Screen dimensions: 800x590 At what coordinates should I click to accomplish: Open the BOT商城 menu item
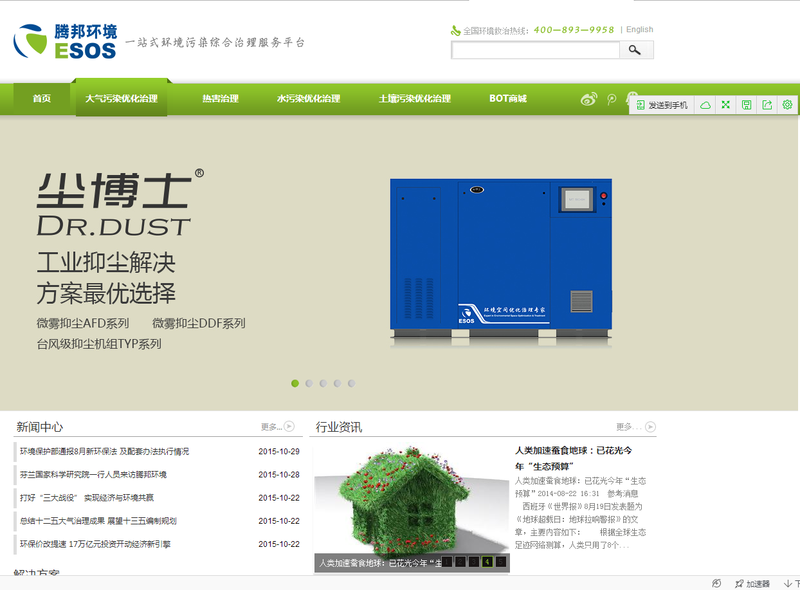point(508,99)
